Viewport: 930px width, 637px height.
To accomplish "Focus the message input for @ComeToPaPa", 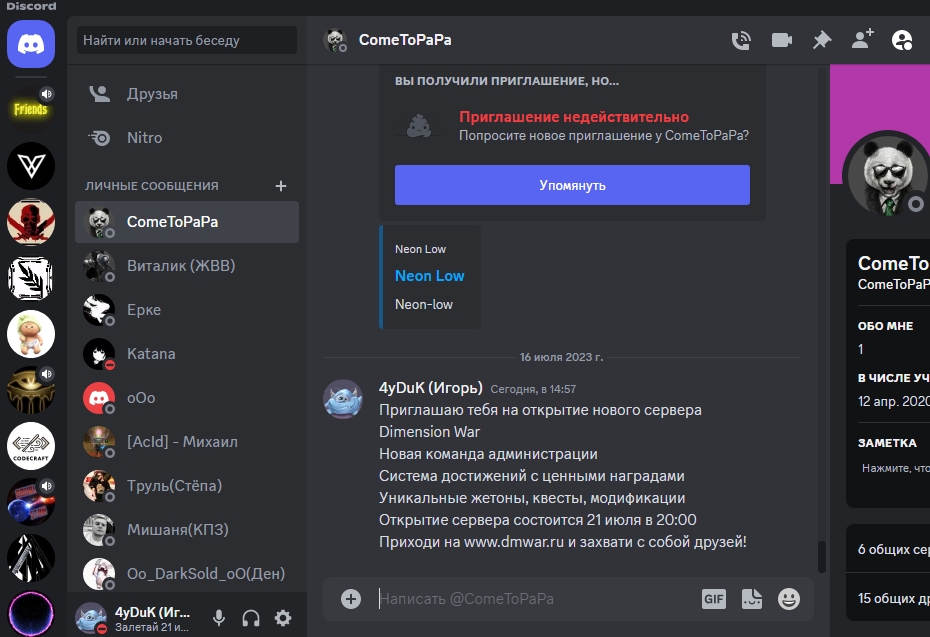I will tap(536, 599).
